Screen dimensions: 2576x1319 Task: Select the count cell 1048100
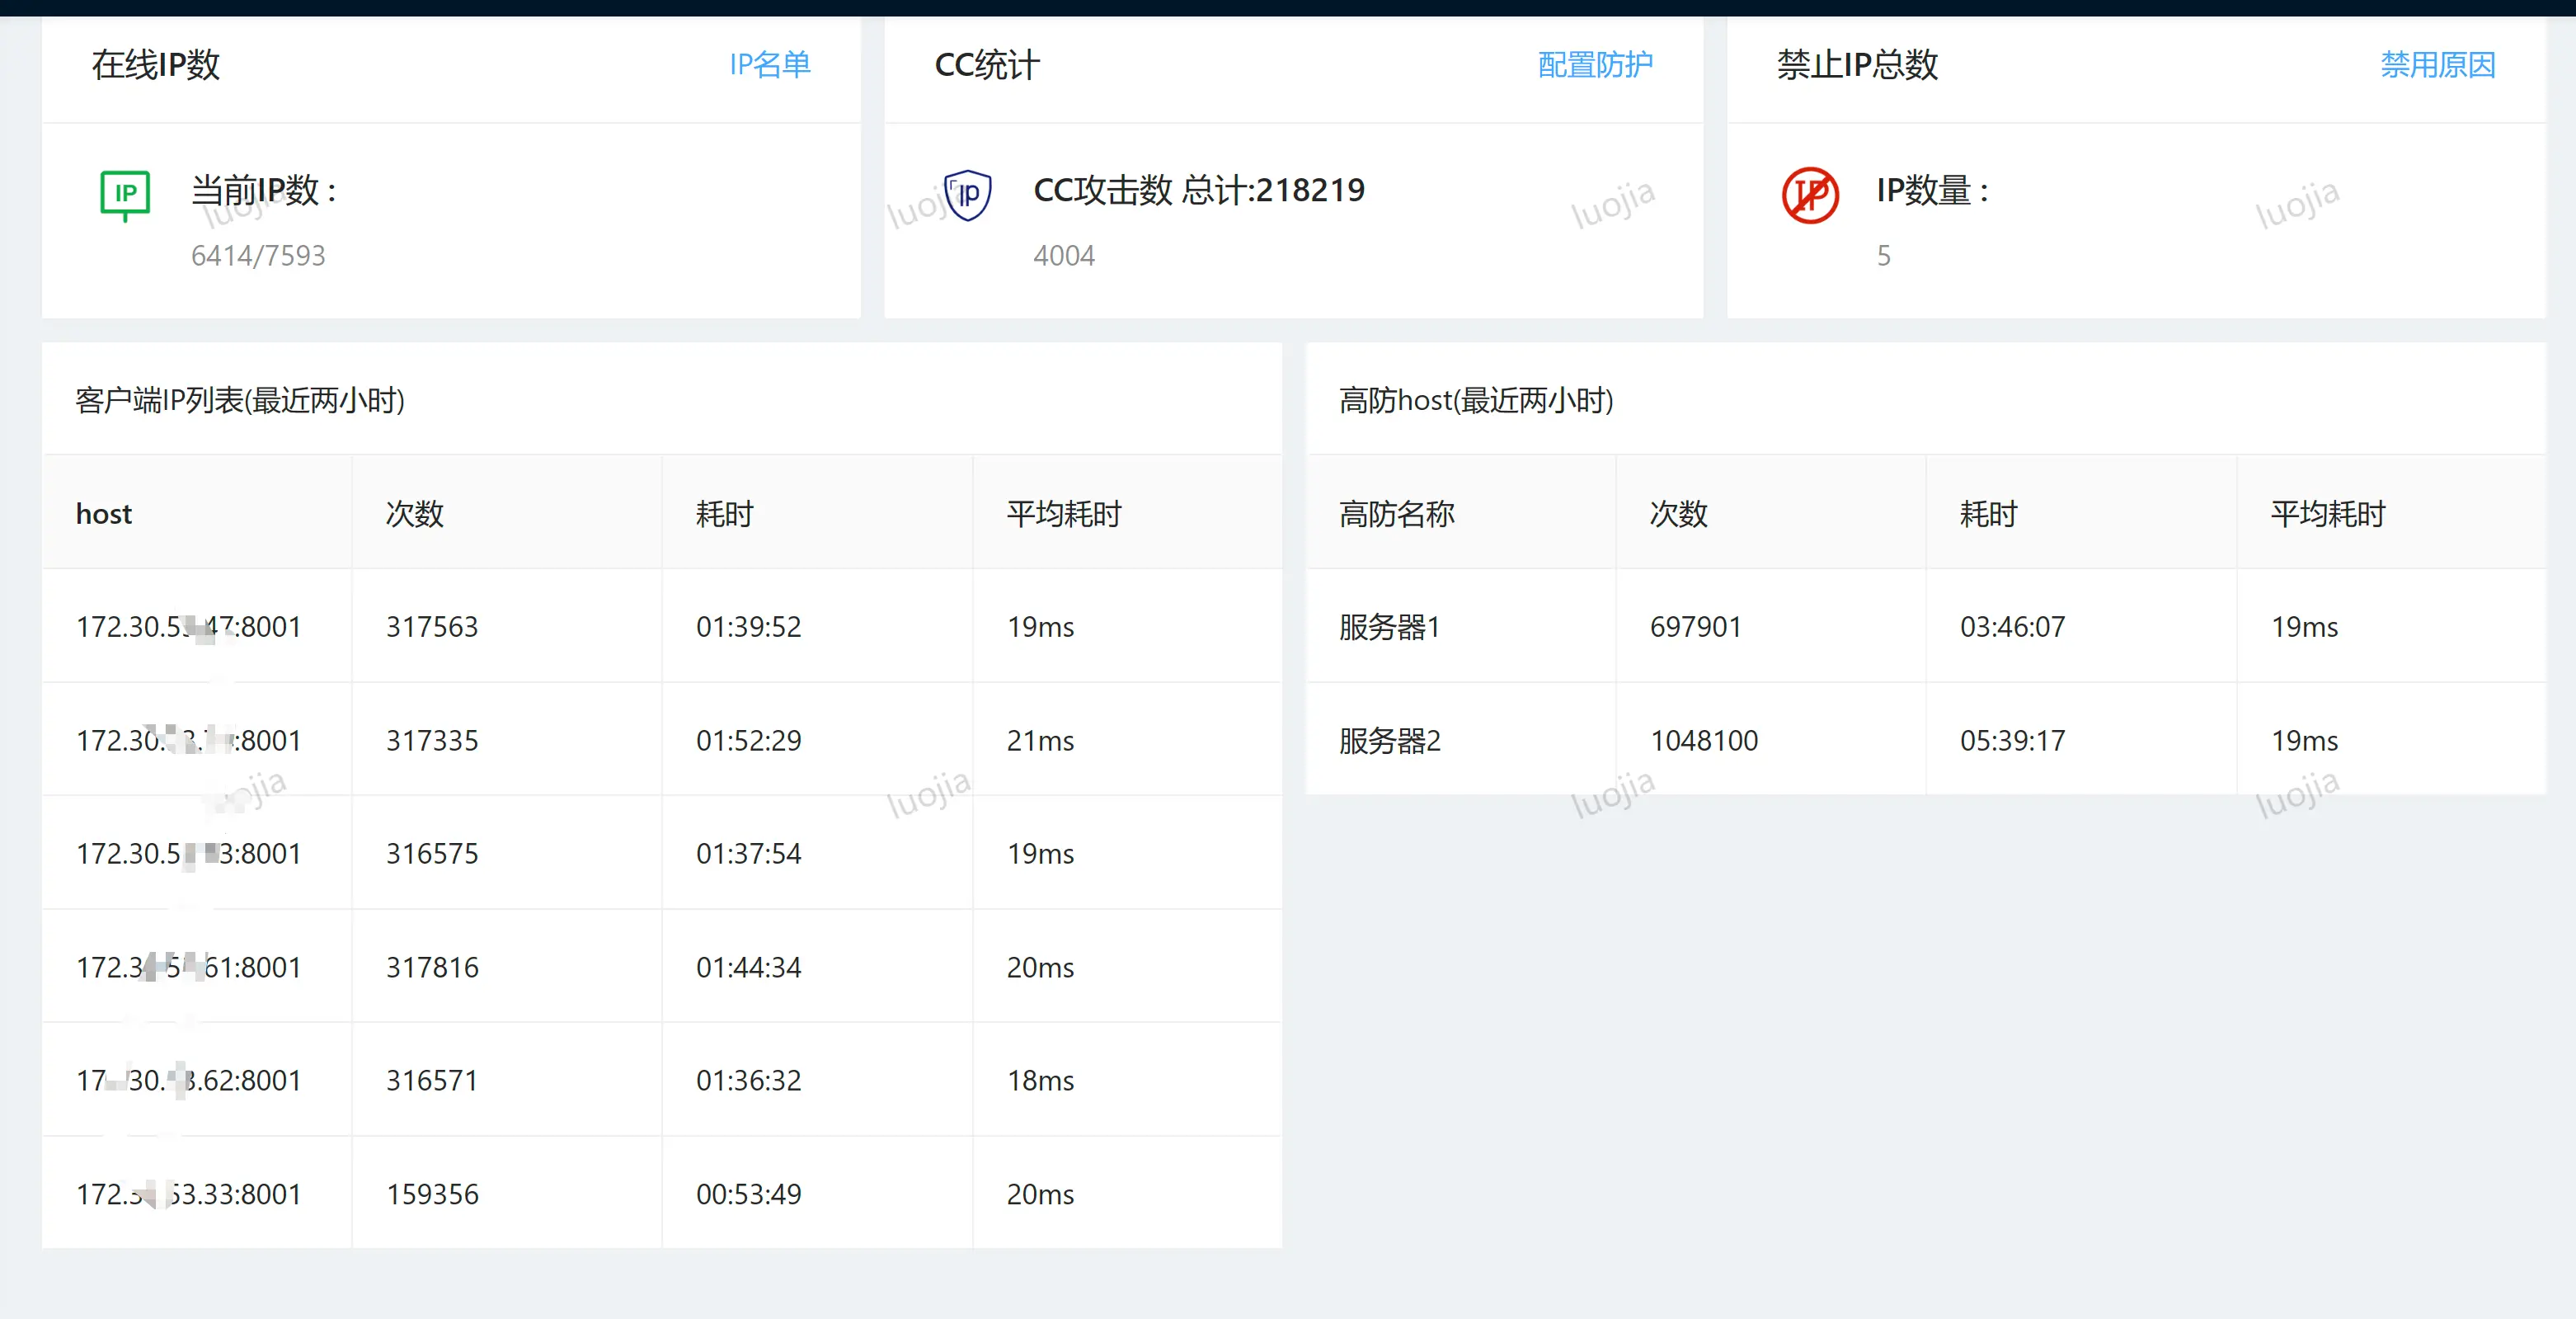[1704, 741]
